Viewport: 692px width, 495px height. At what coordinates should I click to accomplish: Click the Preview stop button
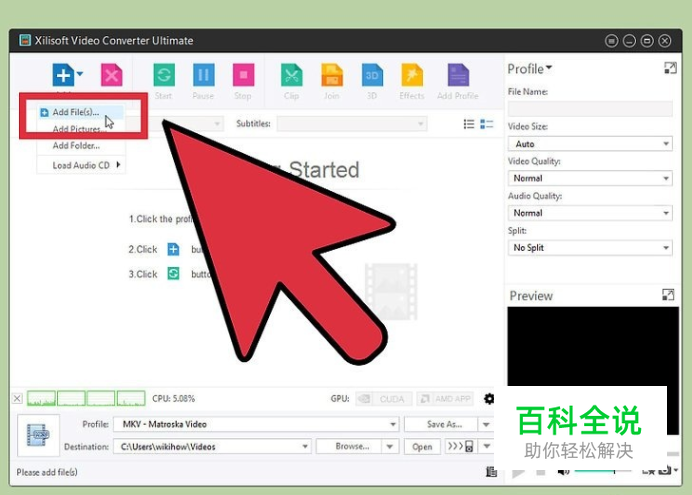pyautogui.click(x=541, y=472)
